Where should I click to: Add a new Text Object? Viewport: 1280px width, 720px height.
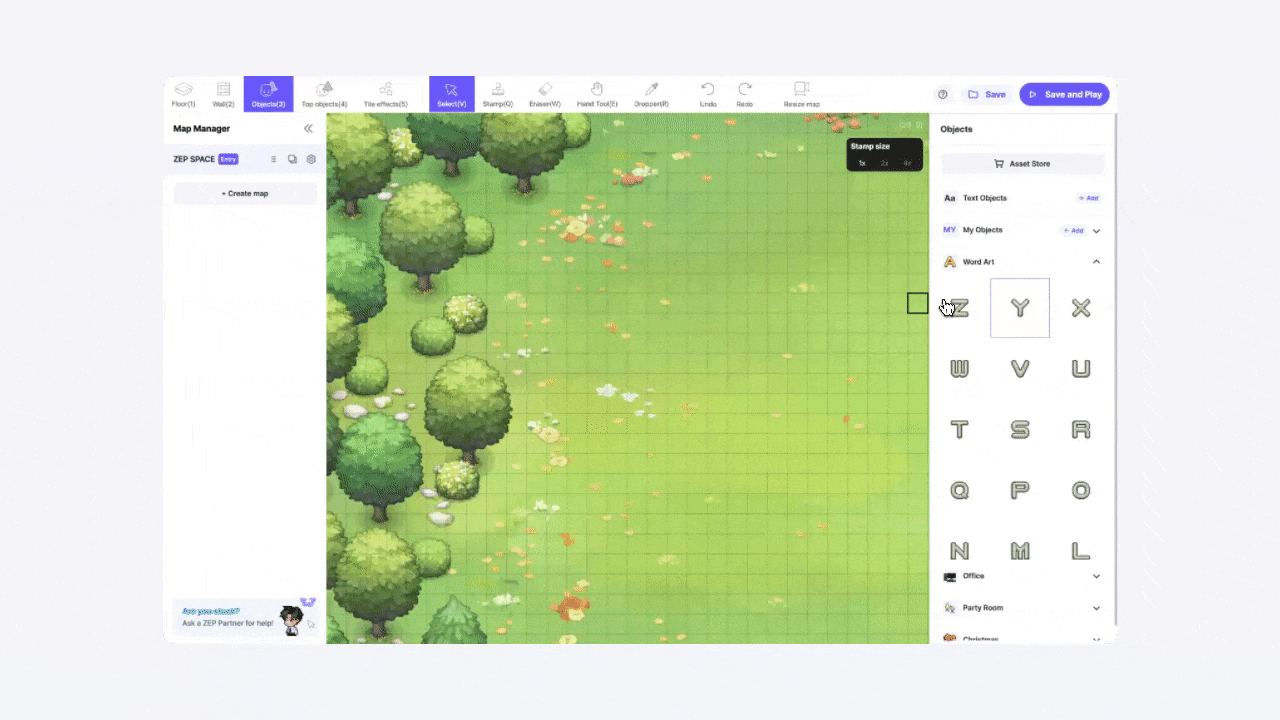pos(1088,198)
